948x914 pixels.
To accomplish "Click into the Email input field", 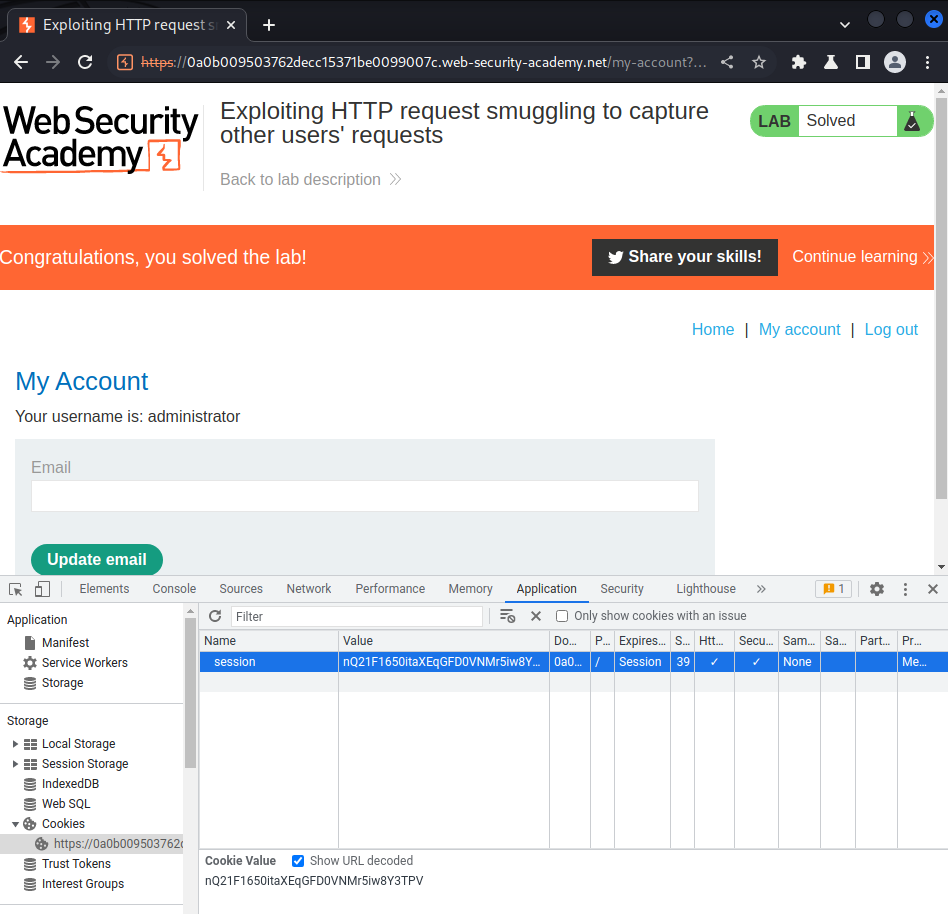I will [x=365, y=496].
